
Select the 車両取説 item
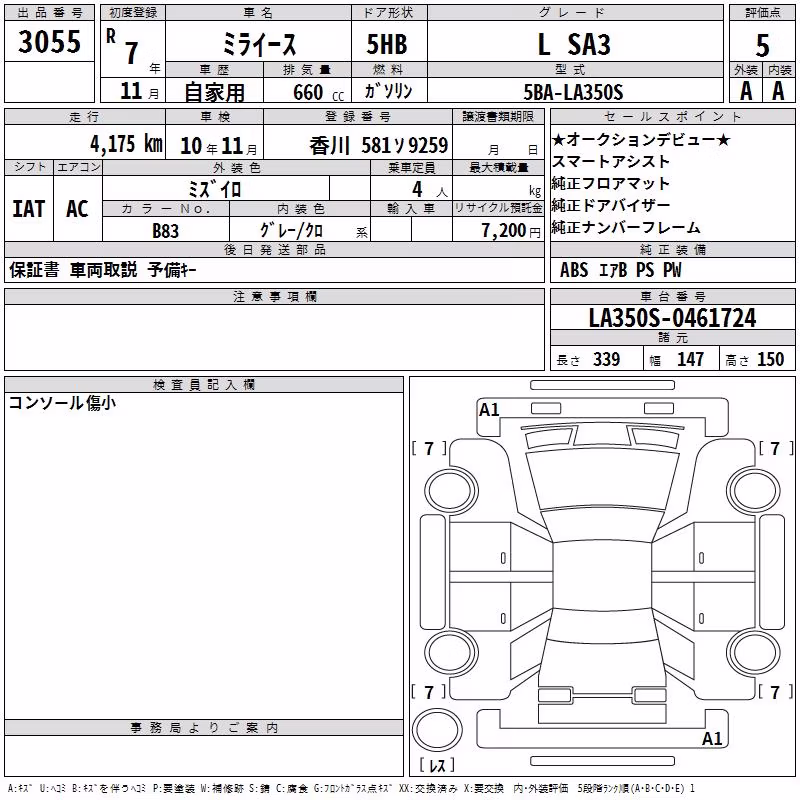coord(104,269)
